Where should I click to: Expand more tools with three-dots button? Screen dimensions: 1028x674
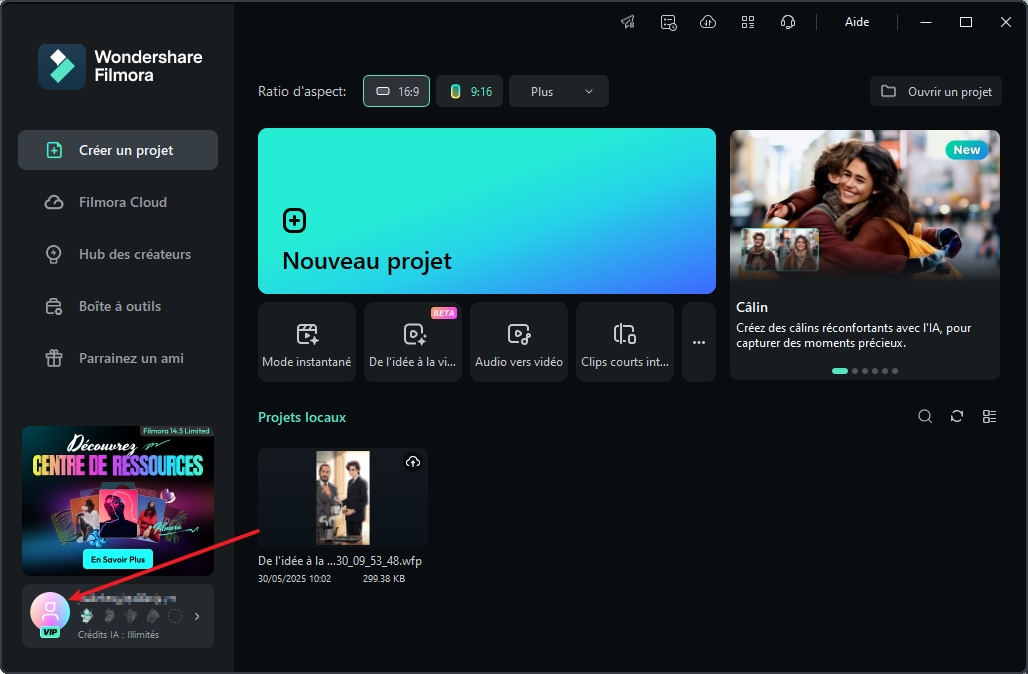699,342
